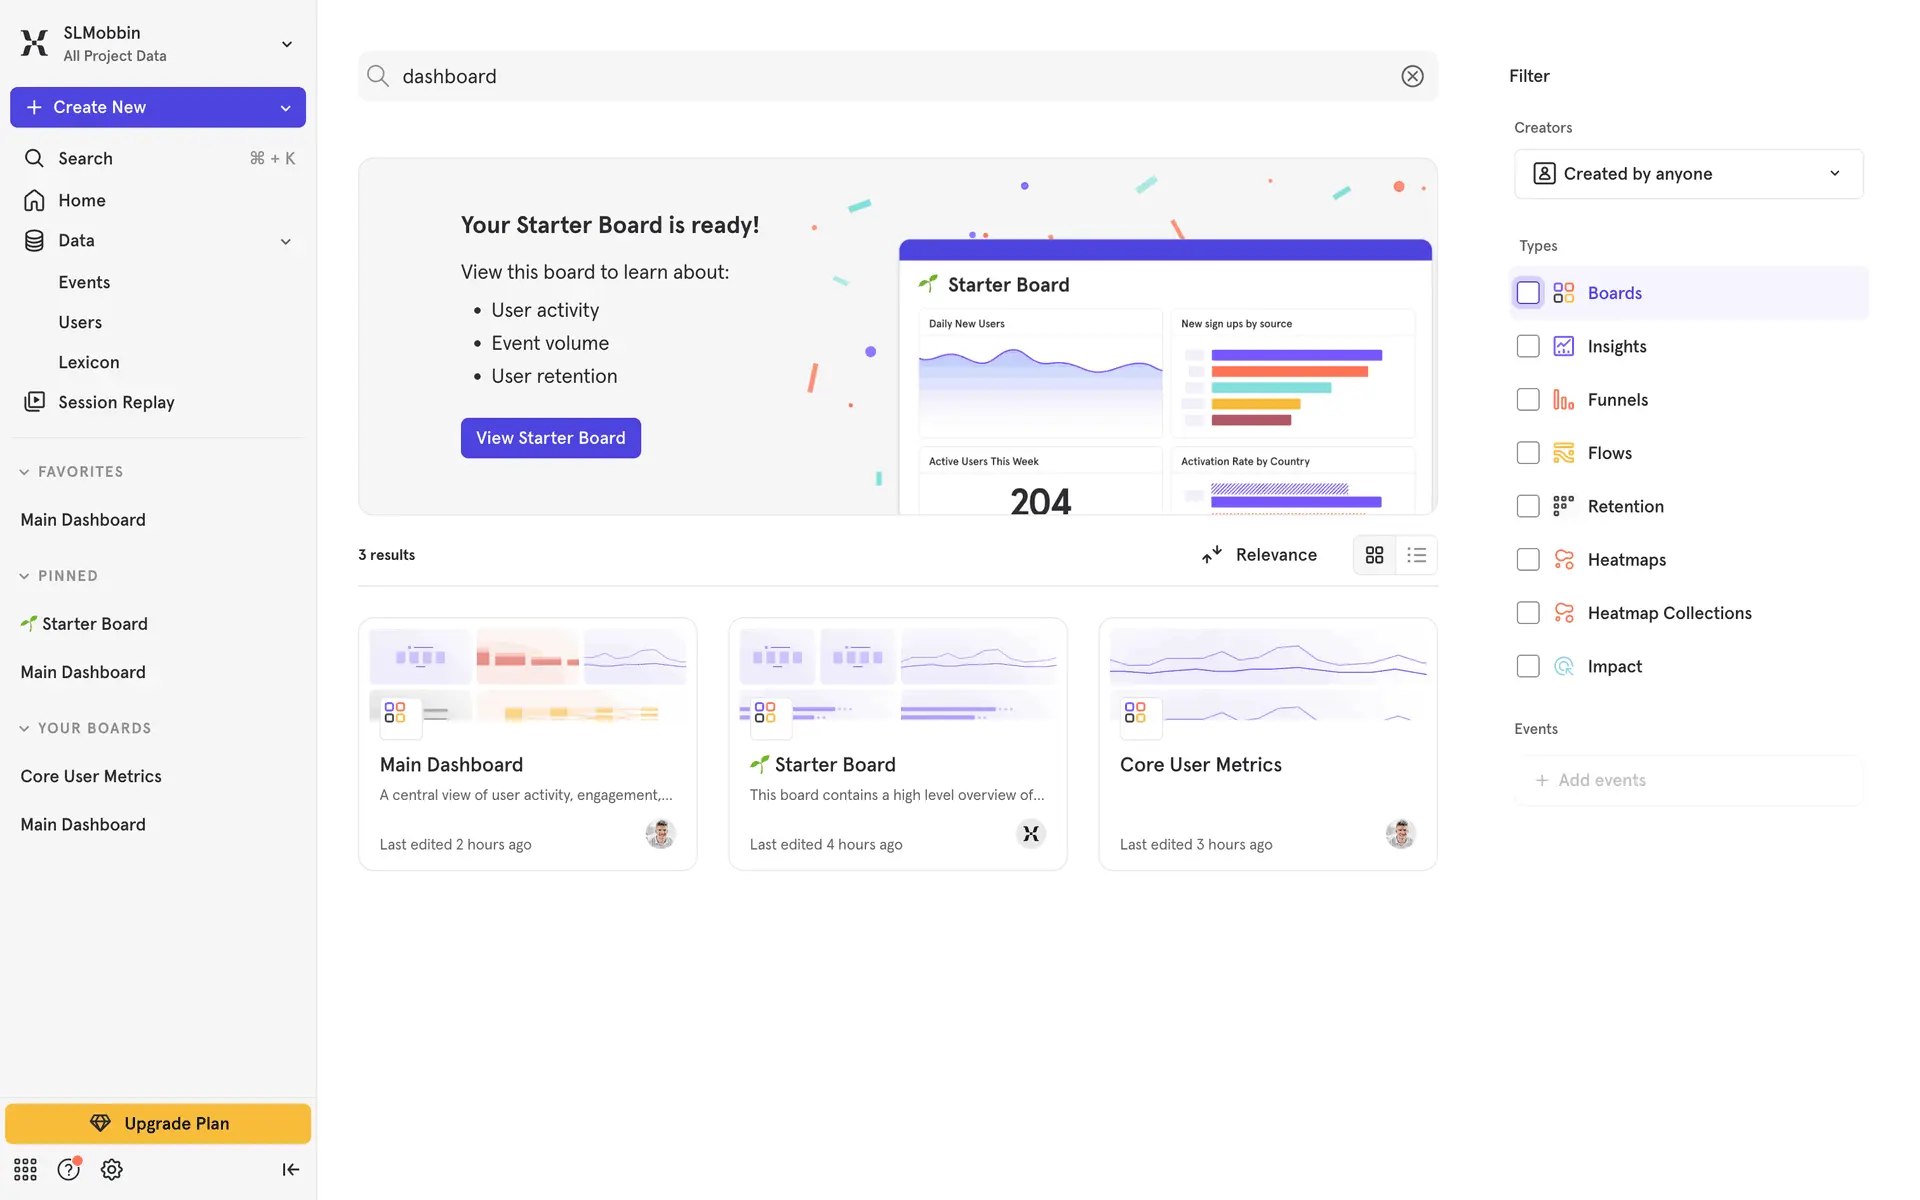Tick the Retention filter checkbox
This screenshot has height=1200, width=1920.
[x=1527, y=506]
